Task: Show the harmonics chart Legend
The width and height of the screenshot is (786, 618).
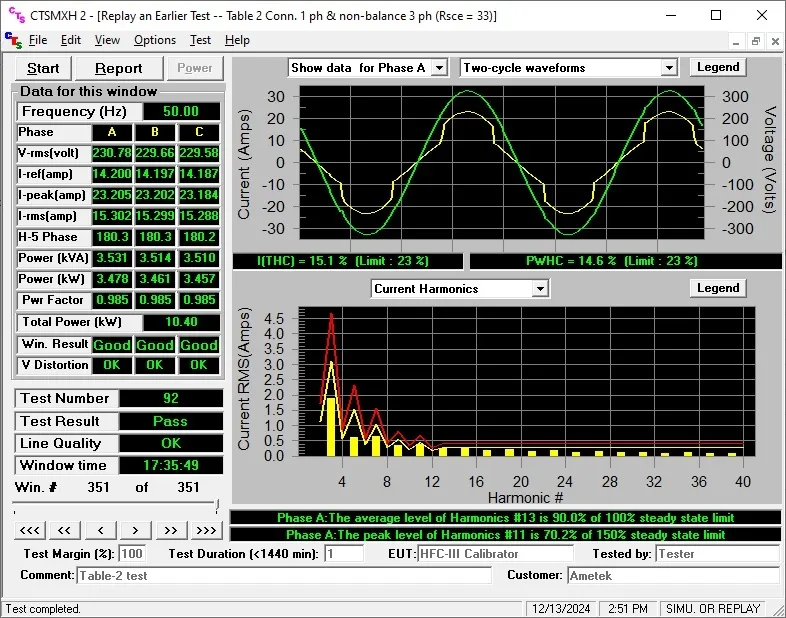Action: click(x=718, y=288)
